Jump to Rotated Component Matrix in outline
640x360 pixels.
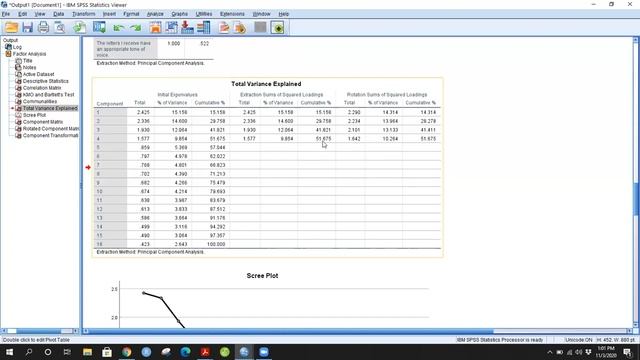click(51, 129)
